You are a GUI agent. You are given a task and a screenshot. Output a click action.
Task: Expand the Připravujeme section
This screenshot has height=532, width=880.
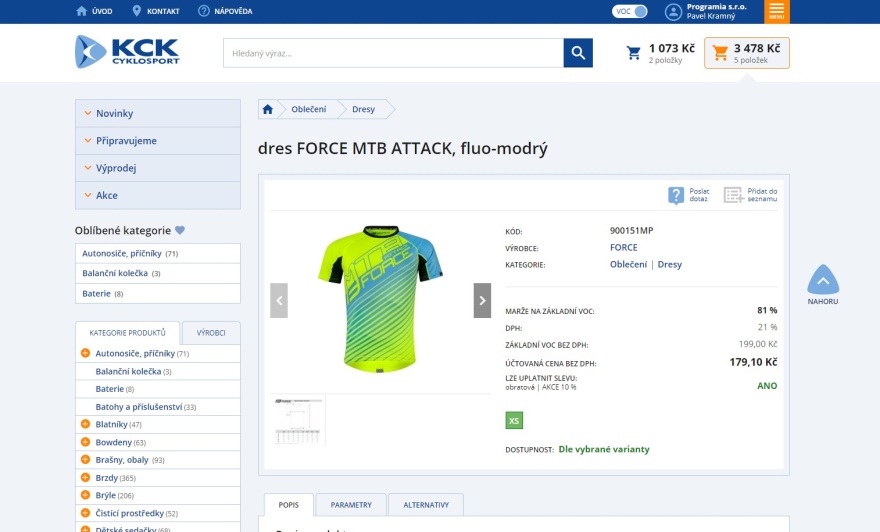pos(158,141)
